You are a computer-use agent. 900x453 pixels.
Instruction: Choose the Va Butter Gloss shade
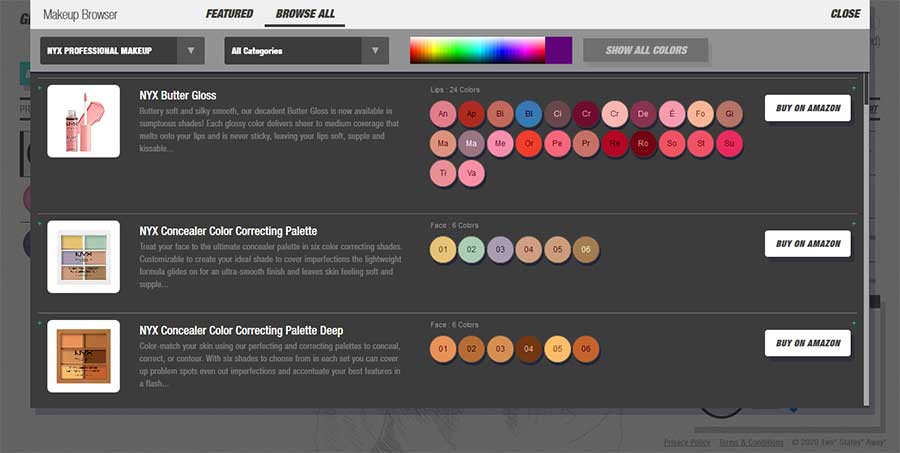[471, 173]
